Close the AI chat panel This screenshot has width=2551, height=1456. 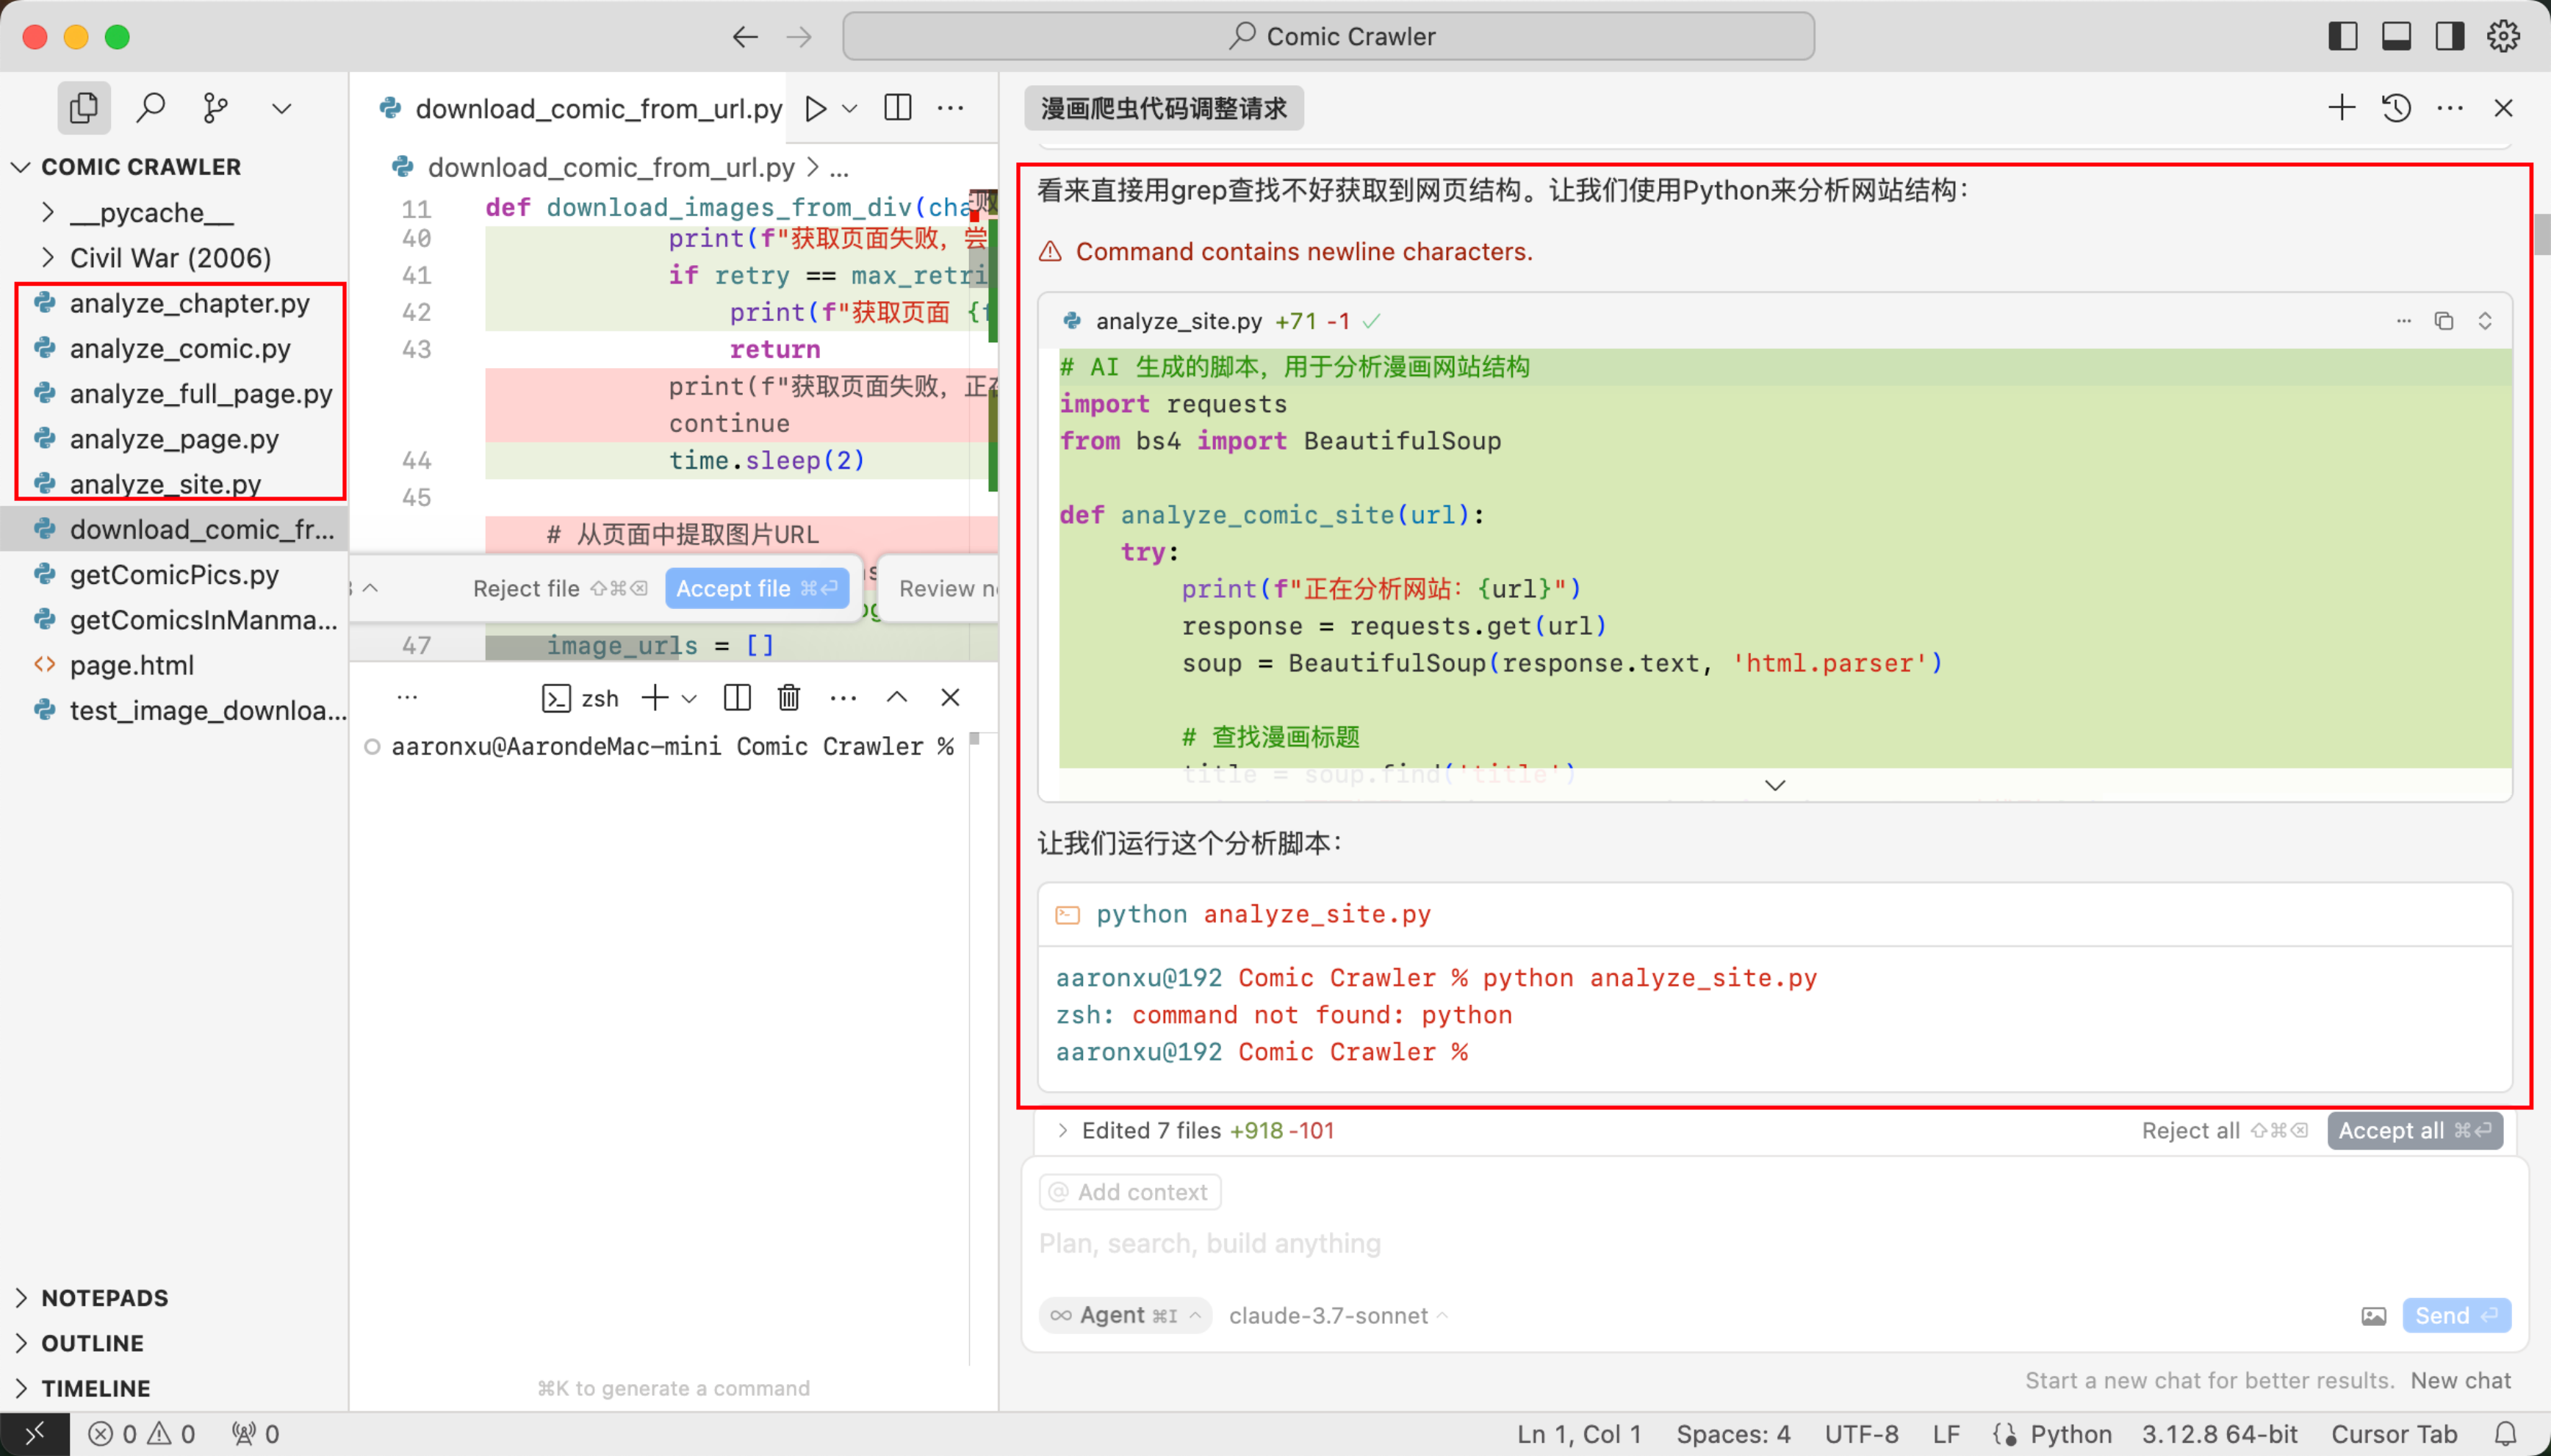click(2503, 108)
